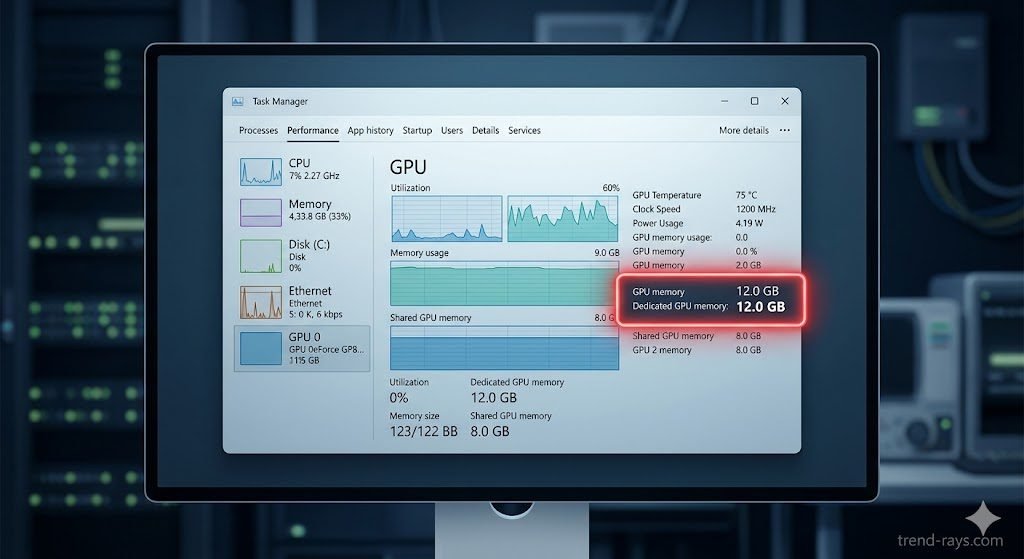Select the CPU mini graph thumbnail
This screenshot has height=559, width=1024.
(x=261, y=172)
